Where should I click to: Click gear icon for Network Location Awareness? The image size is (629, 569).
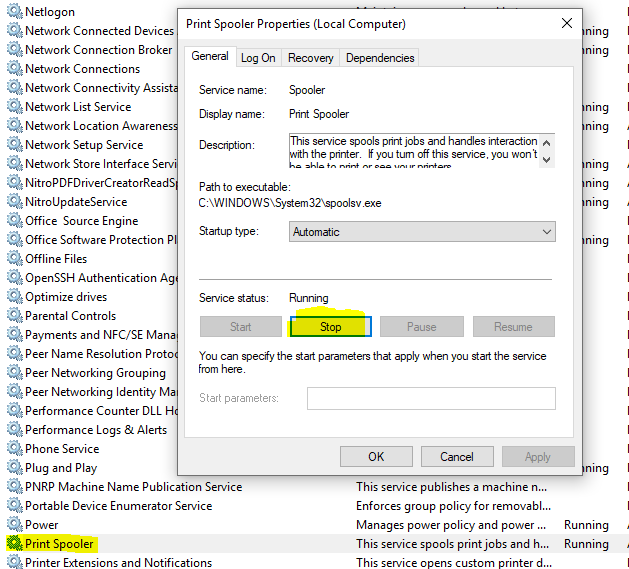[x=14, y=125]
